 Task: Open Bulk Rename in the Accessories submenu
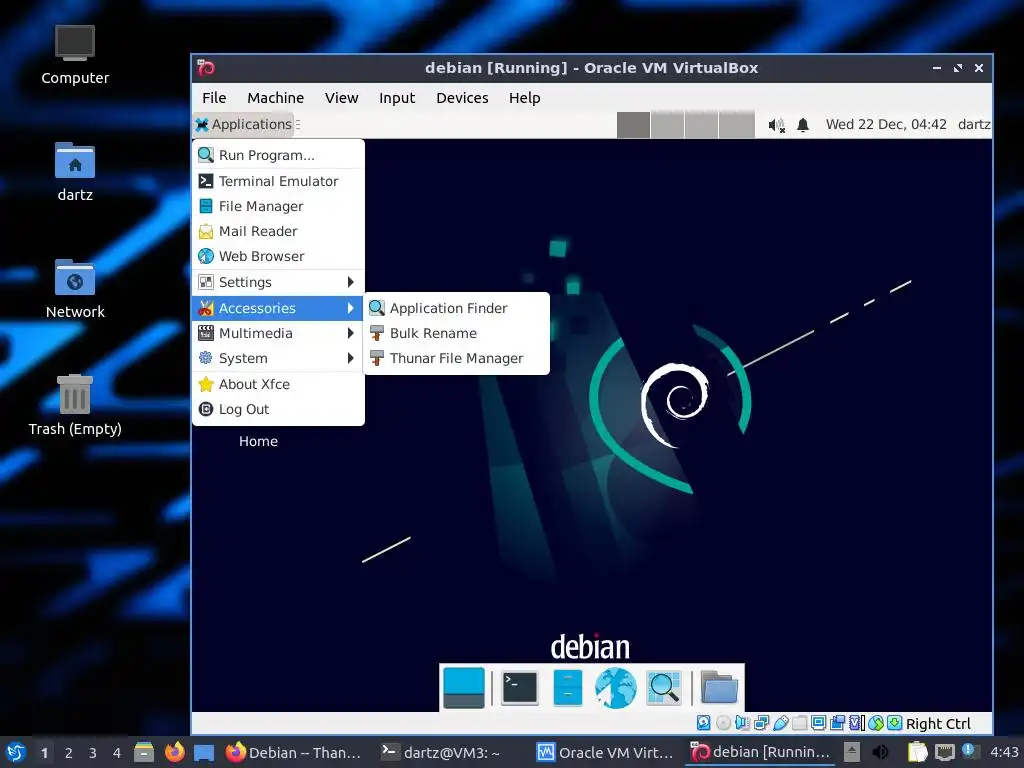click(456, 333)
